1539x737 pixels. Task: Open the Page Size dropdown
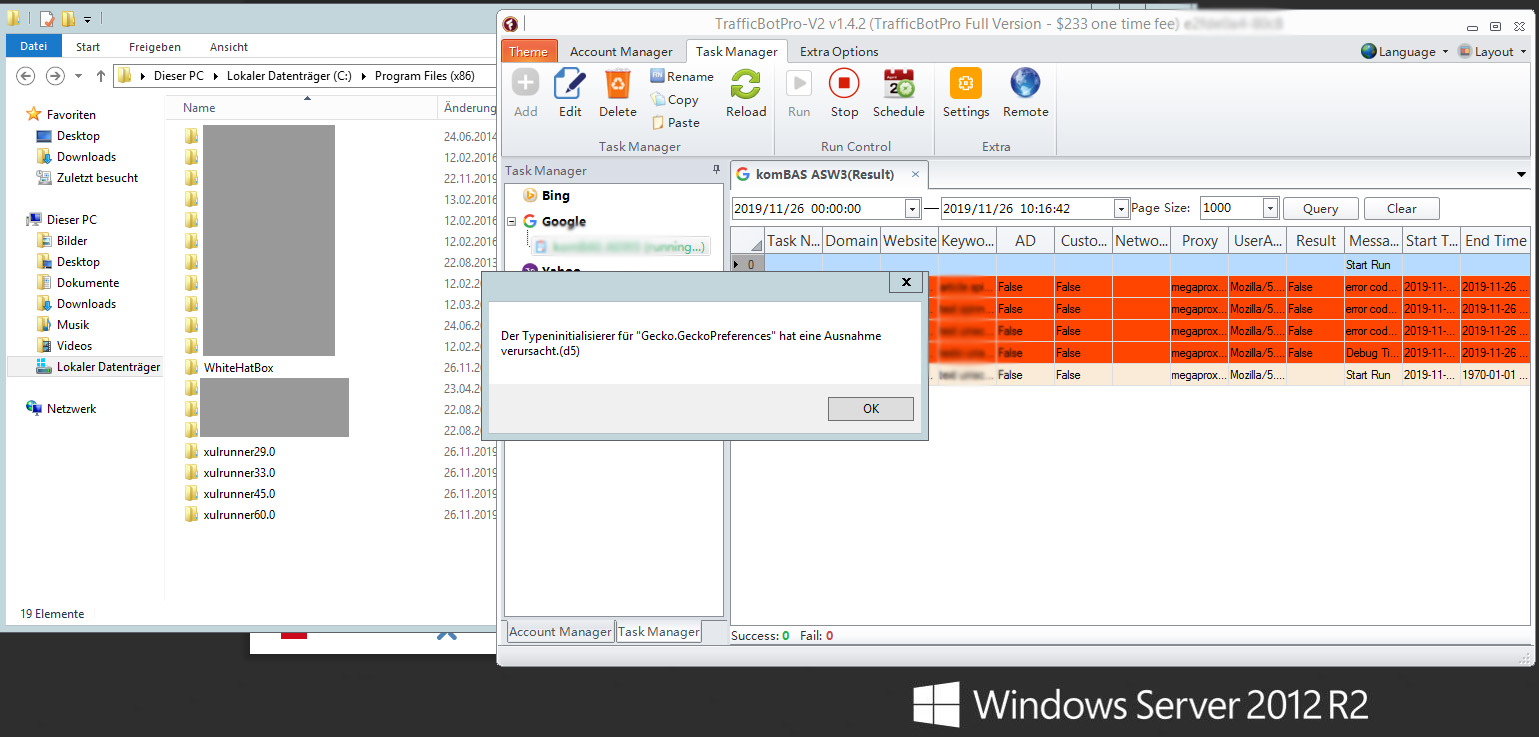point(1270,208)
